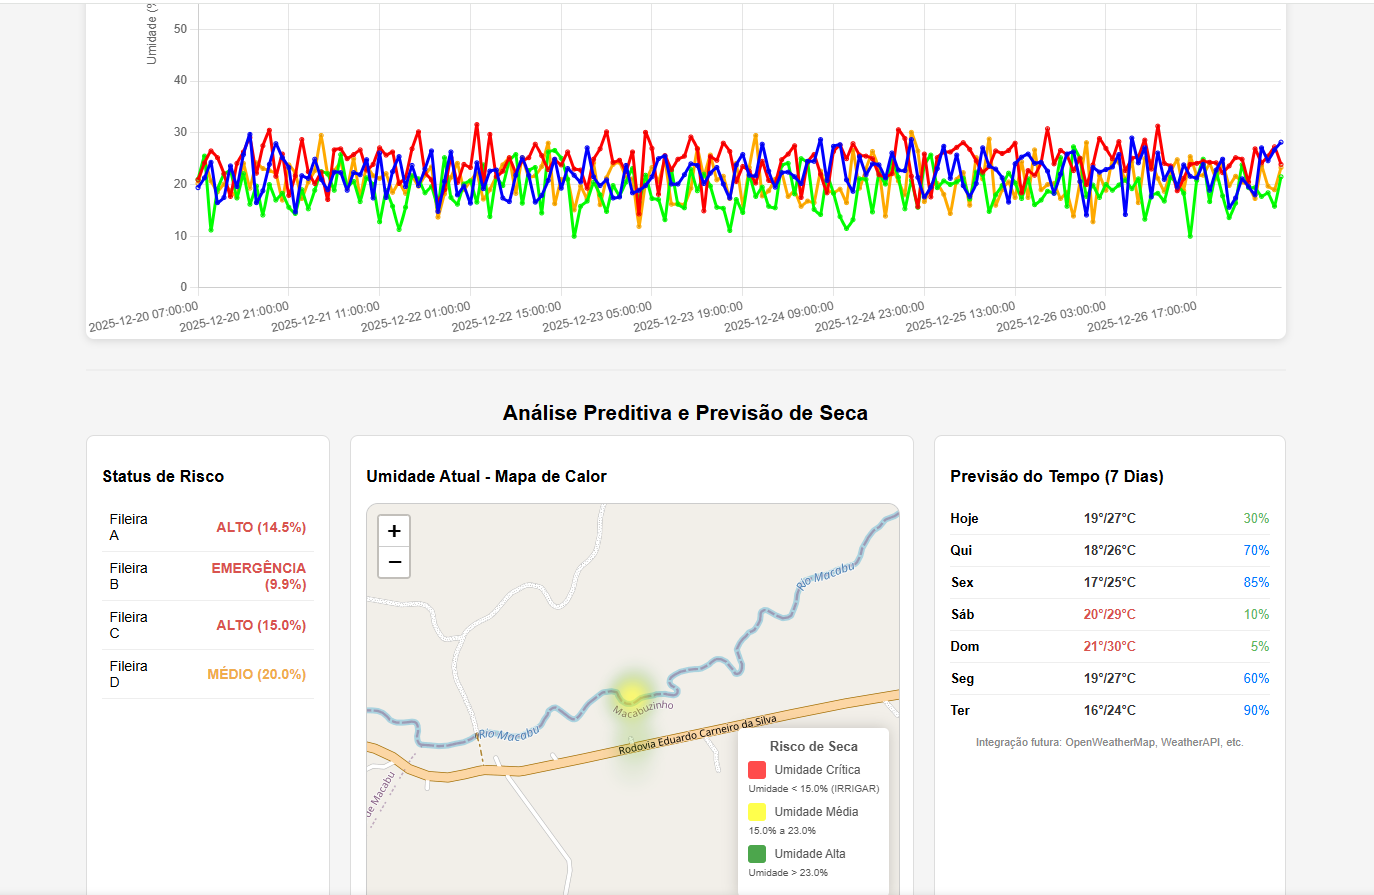
Task: Zoom out on the heat map
Action: 394,562
